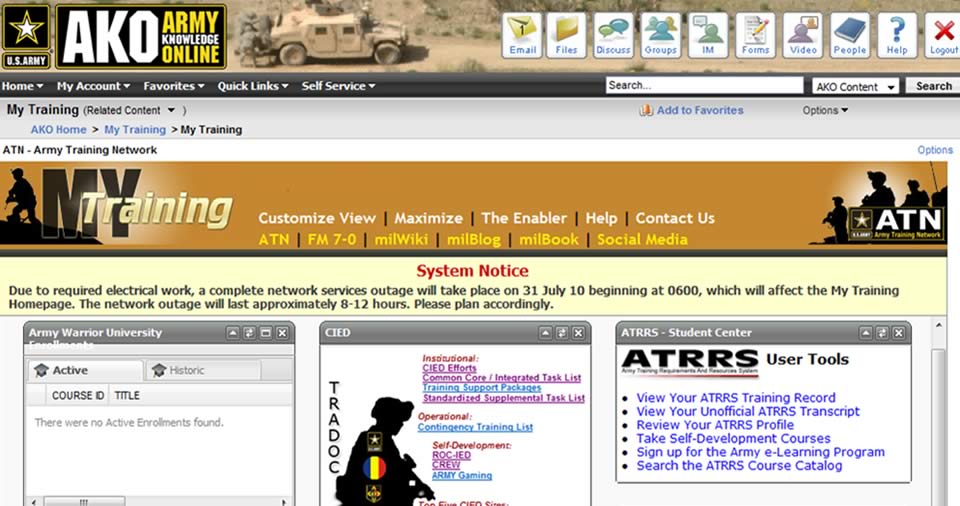Click Customize View in the banner
This screenshot has width=960, height=506.
coord(317,218)
